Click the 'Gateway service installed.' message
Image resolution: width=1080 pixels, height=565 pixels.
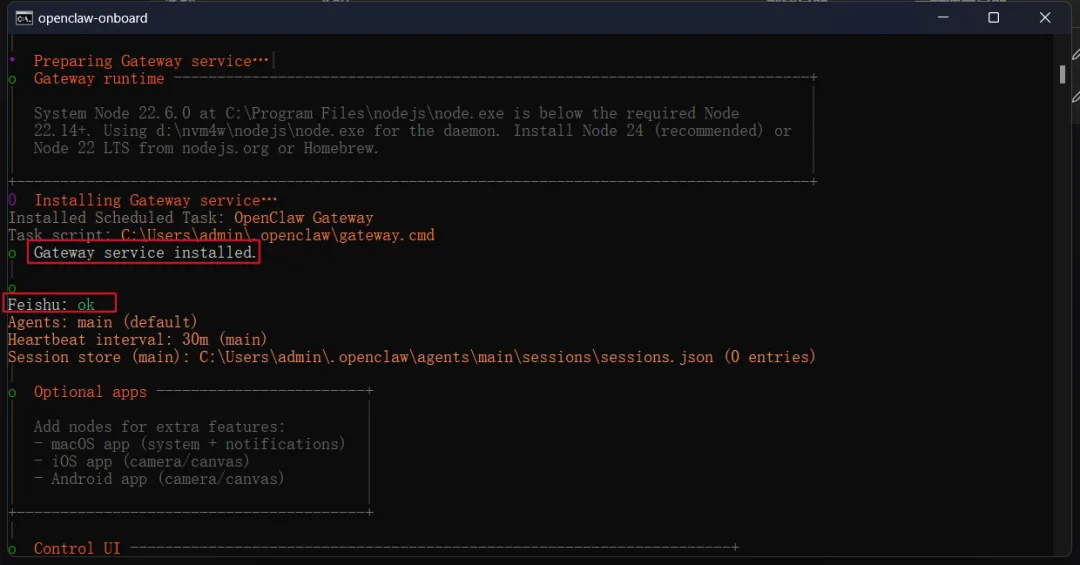[145, 253]
